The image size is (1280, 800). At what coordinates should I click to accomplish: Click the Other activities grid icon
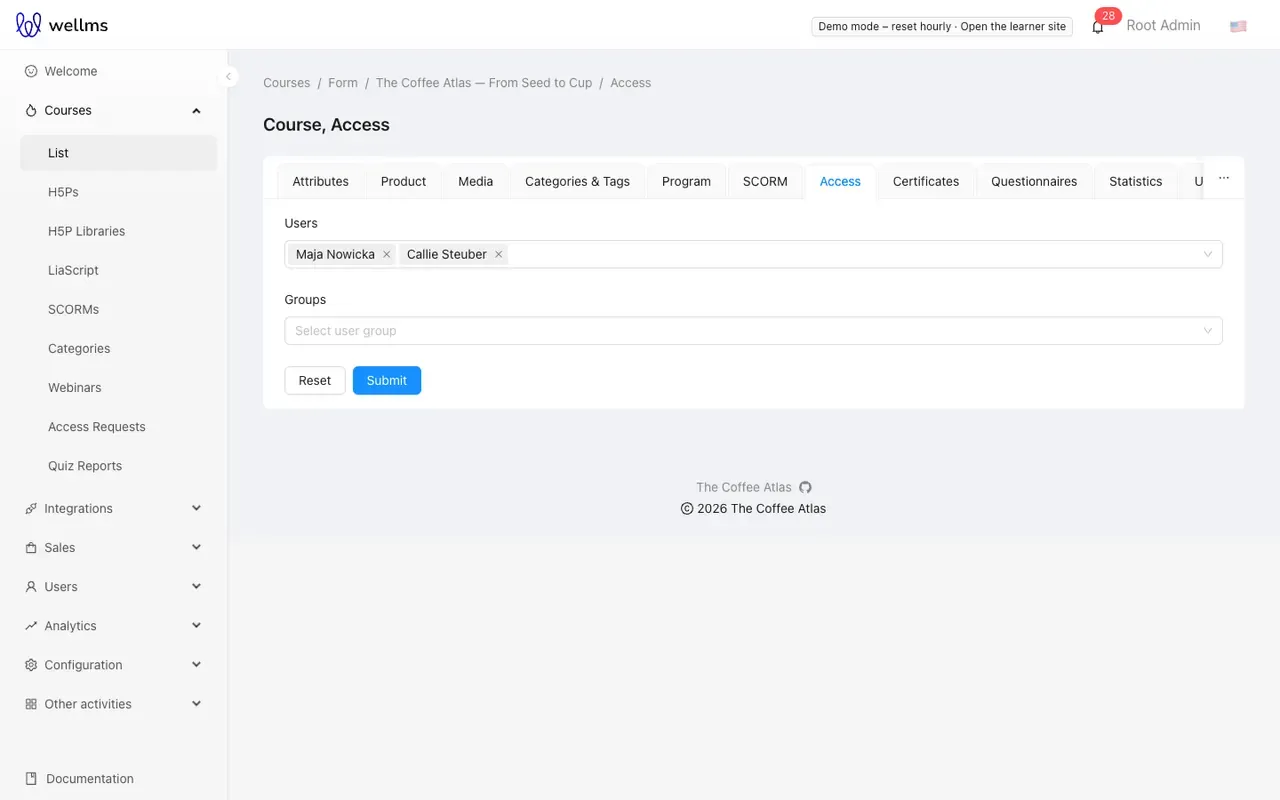[x=31, y=703]
